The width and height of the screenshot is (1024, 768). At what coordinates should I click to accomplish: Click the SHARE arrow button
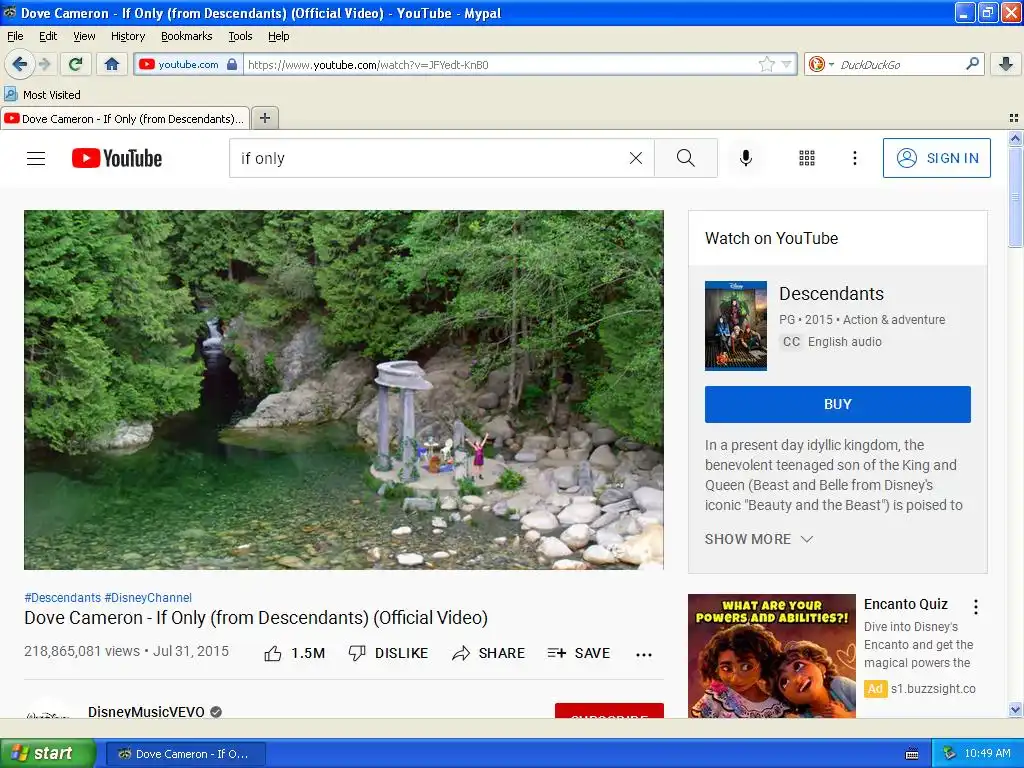point(488,653)
